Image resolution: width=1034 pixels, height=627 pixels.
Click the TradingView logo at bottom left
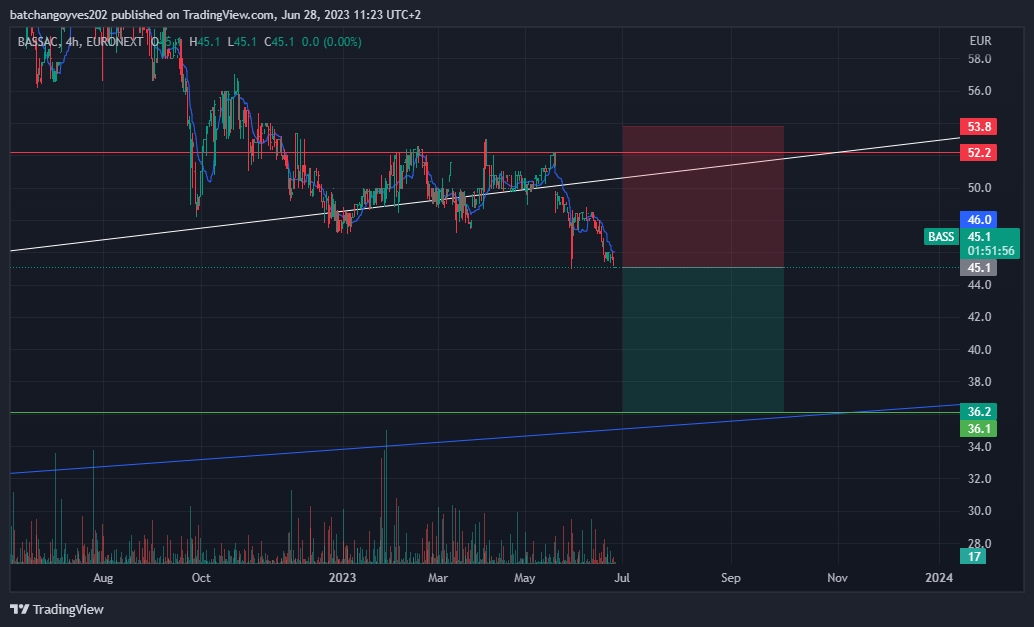pyautogui.click(x=57, y=609)
